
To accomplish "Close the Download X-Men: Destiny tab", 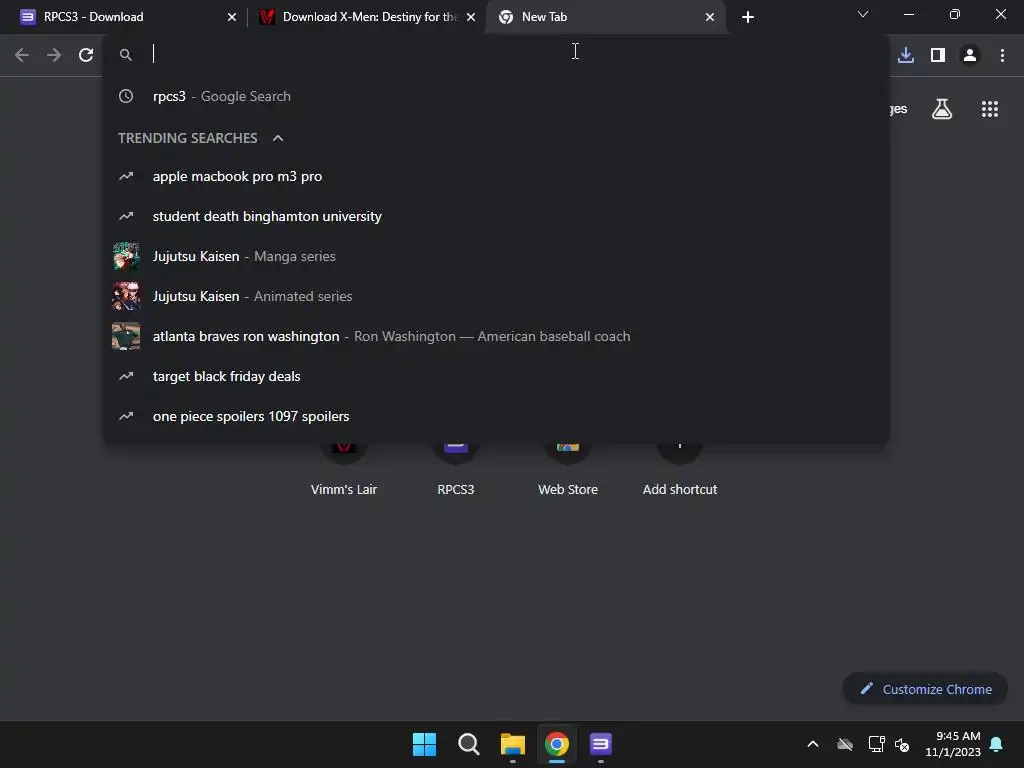I will pos(471,17).
